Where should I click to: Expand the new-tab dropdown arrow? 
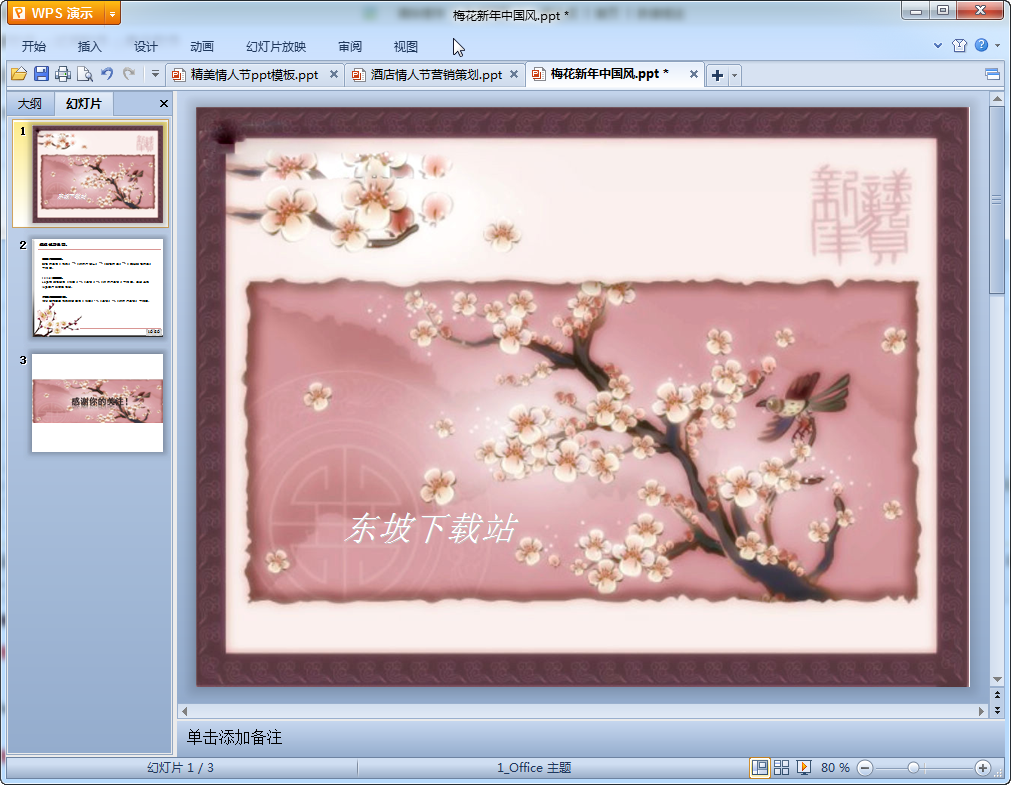pyautogui.click(x=734, y=75)
